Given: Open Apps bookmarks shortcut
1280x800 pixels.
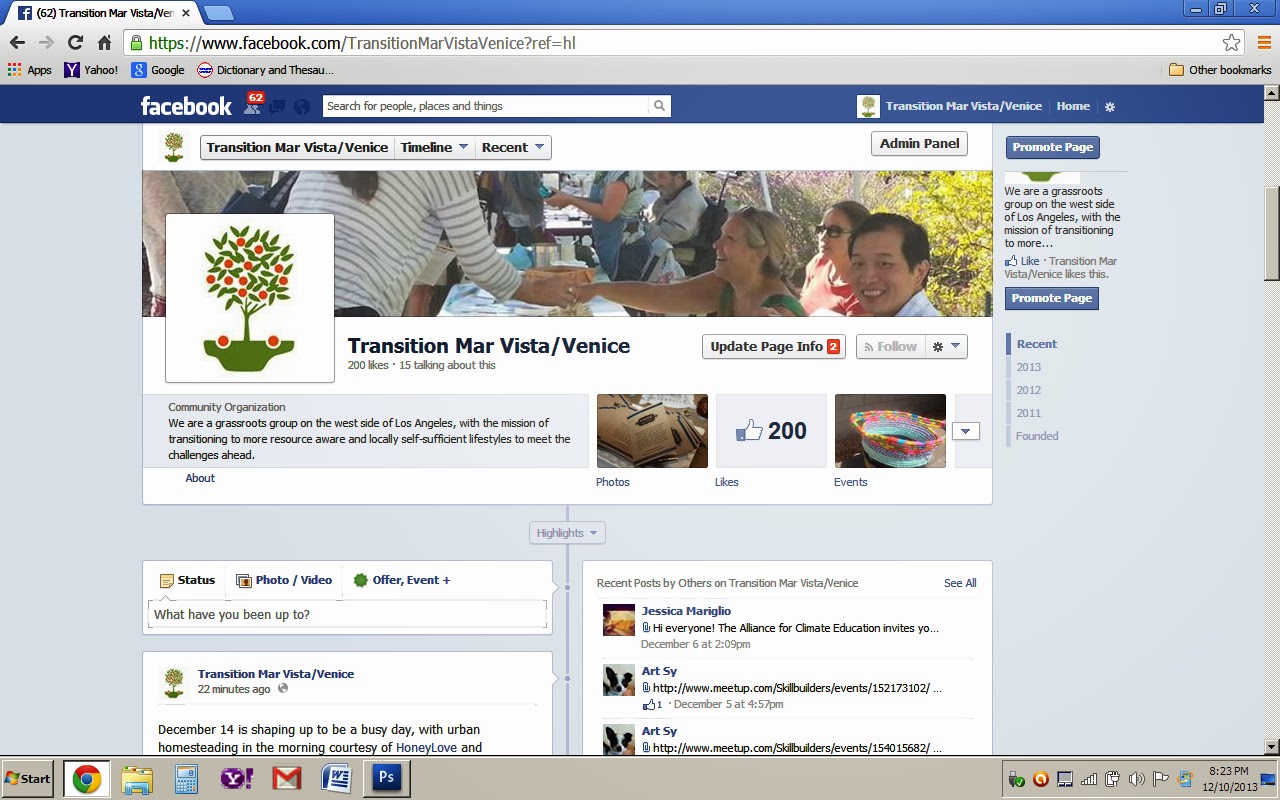Looking at the screenshot, I should tap(29, 70).
